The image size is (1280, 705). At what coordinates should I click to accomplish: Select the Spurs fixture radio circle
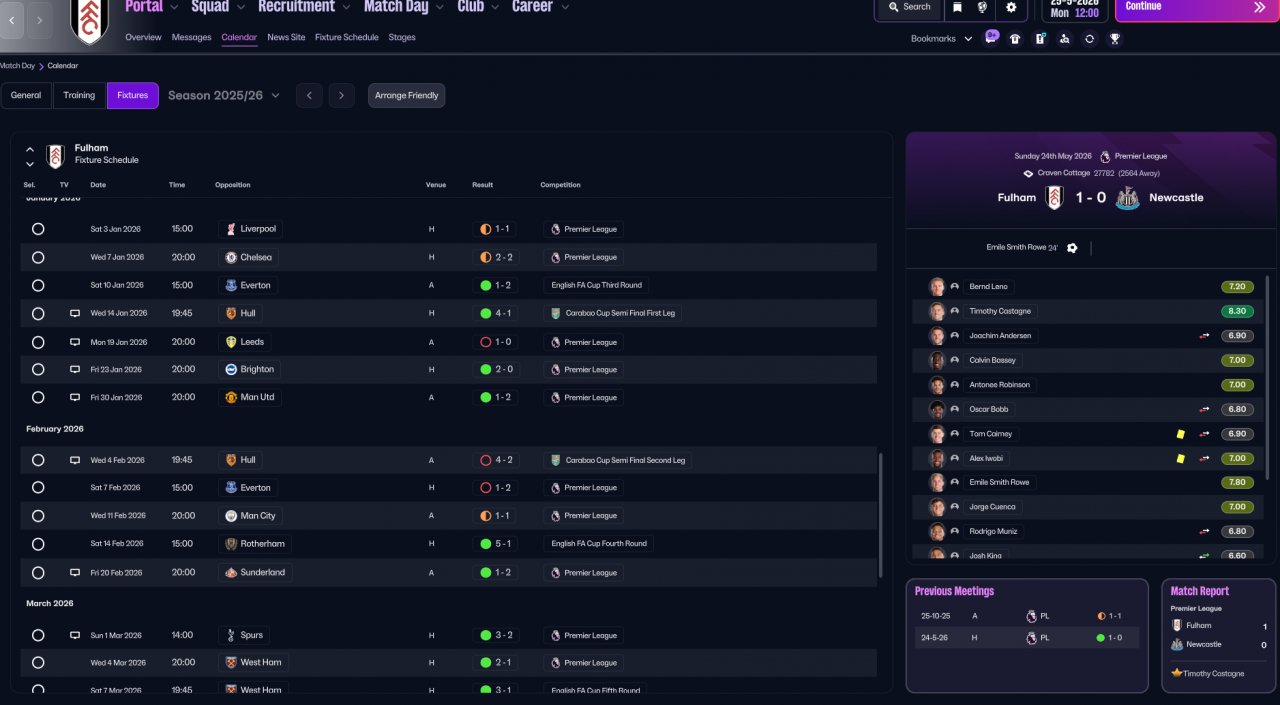(x=38, y=635)
